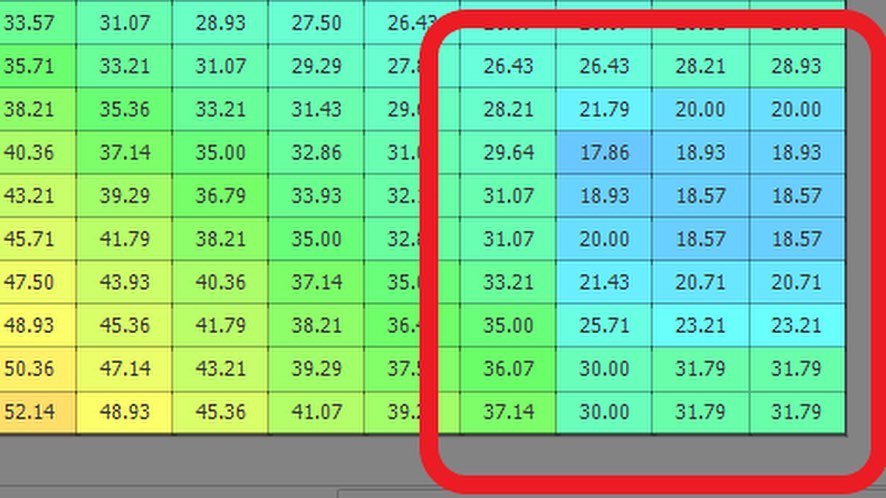Select the cell containing 17.86
Image resolution: width=886 pixels, height=498 pixels.
click(x=604, y=153)
